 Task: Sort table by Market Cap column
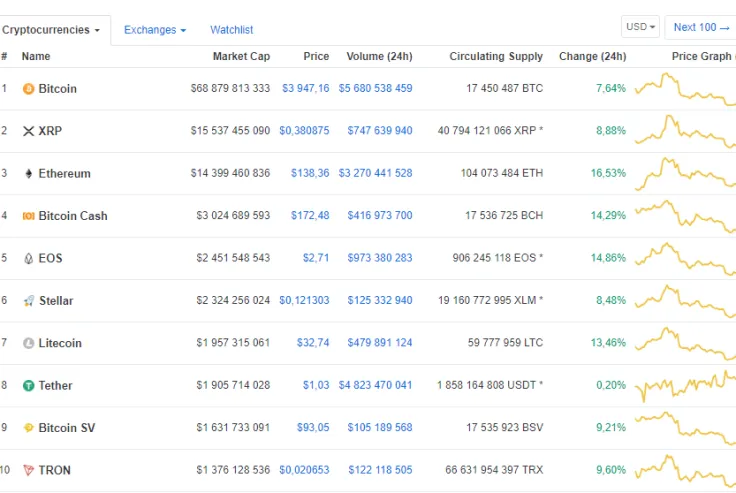[241, 56]
